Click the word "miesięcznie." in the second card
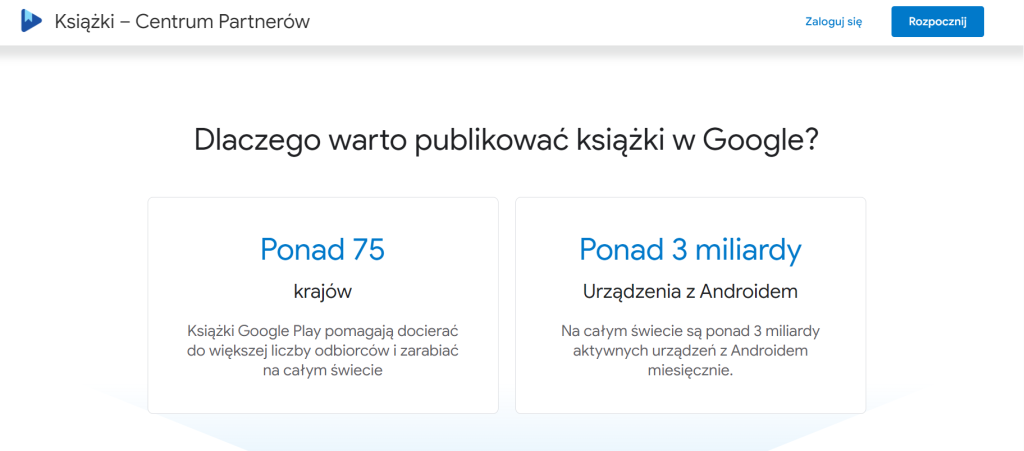 pyautogui.click(x=690, y=370)
